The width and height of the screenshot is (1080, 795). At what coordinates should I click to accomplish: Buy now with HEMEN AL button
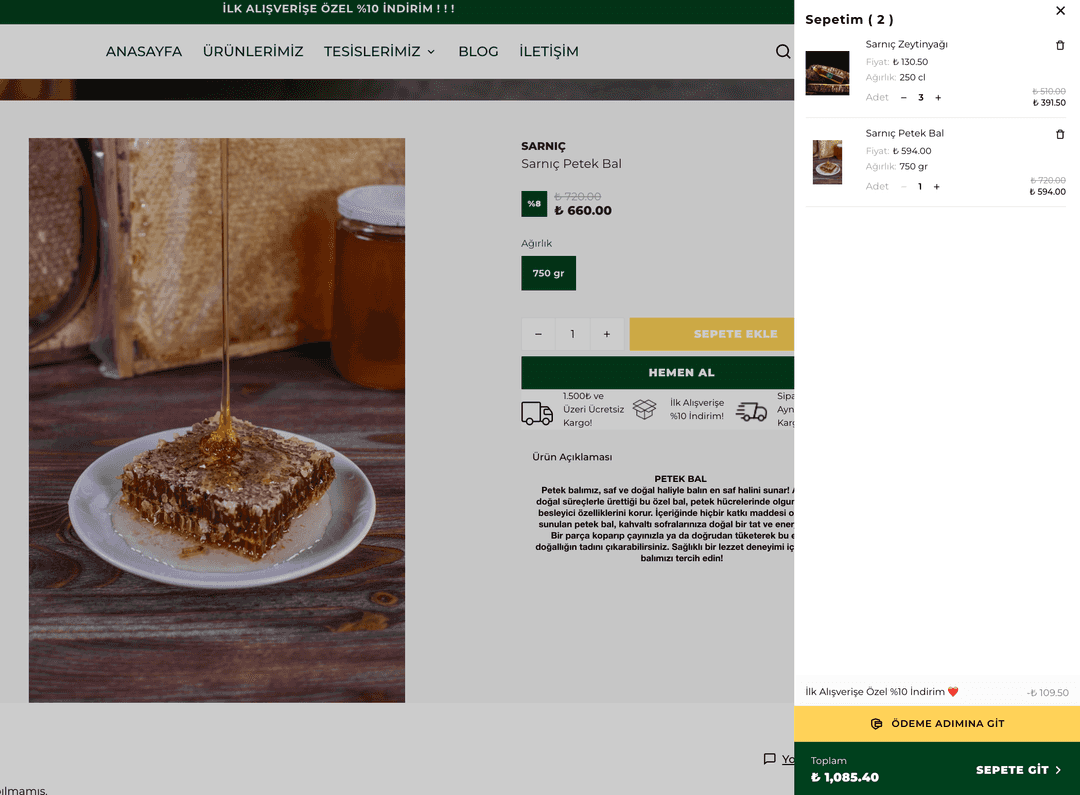coord(658,373)
